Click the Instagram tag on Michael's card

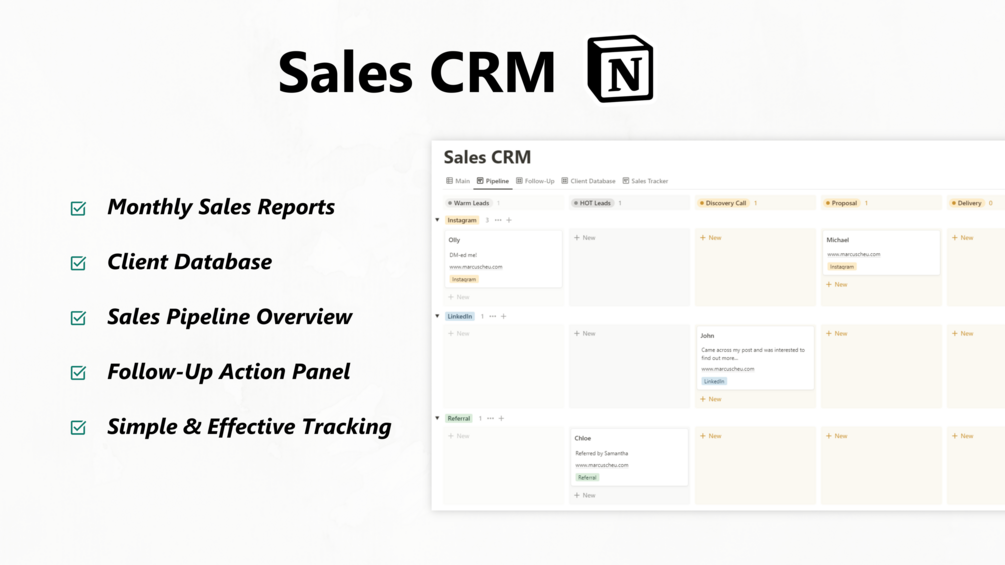tap(842, 266)
